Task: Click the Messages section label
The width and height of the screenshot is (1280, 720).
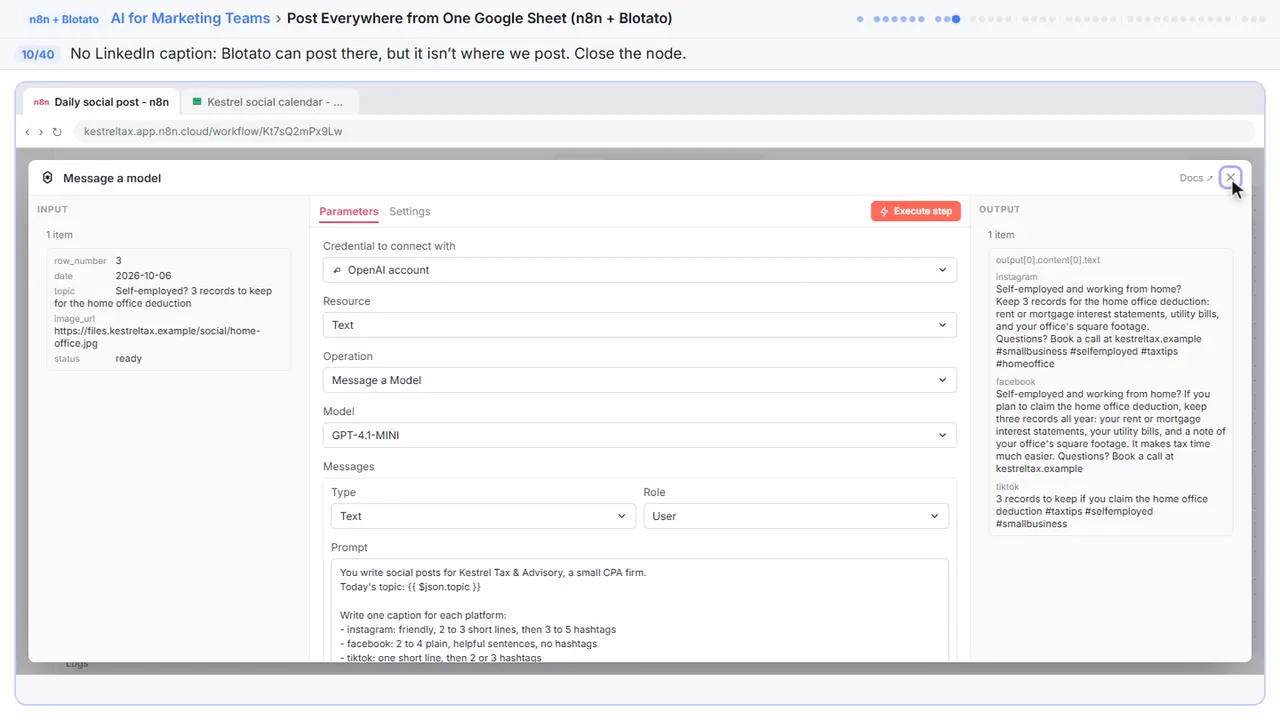Action: click(349, 467)
